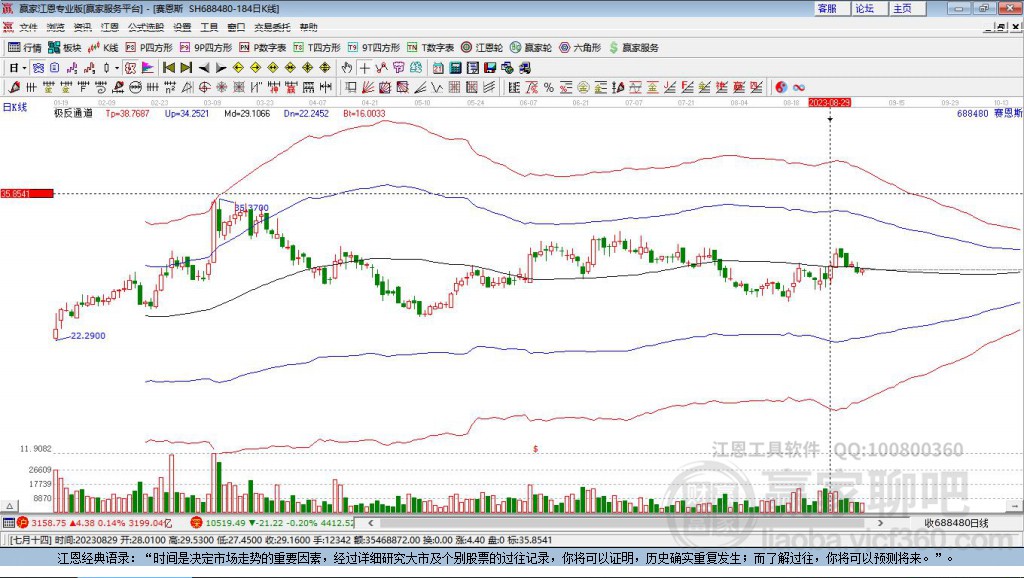This screenshot has width=1024, height=578.
Task: Switch to K线 chart view
Action: [103, 48]
